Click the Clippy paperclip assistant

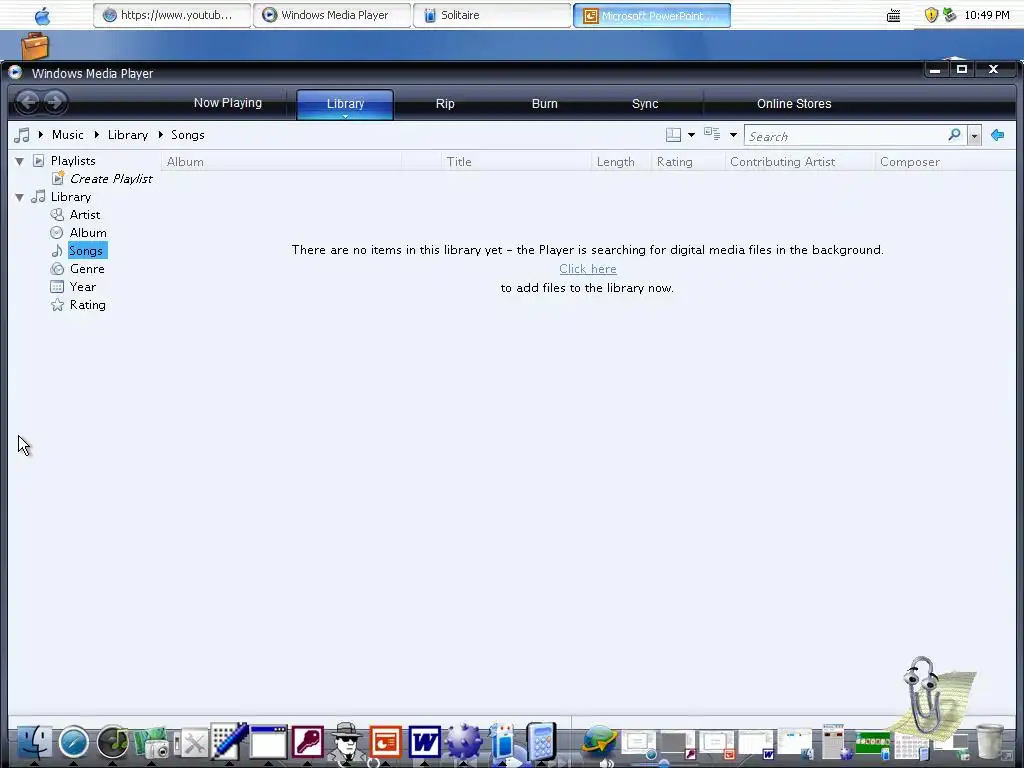point(922,694)
